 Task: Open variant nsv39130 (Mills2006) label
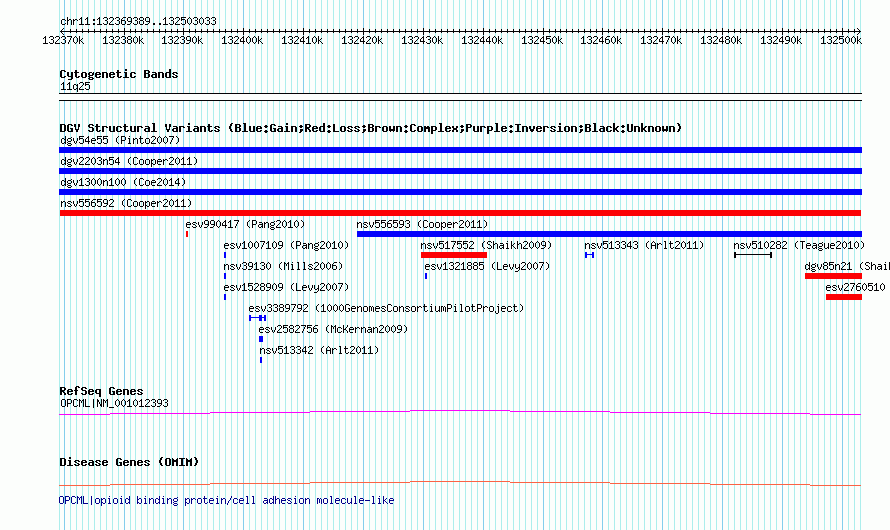click(283, 266)
